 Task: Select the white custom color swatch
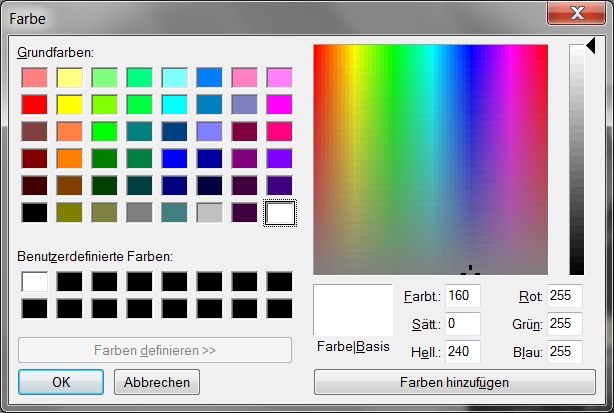tap(34, 282)
